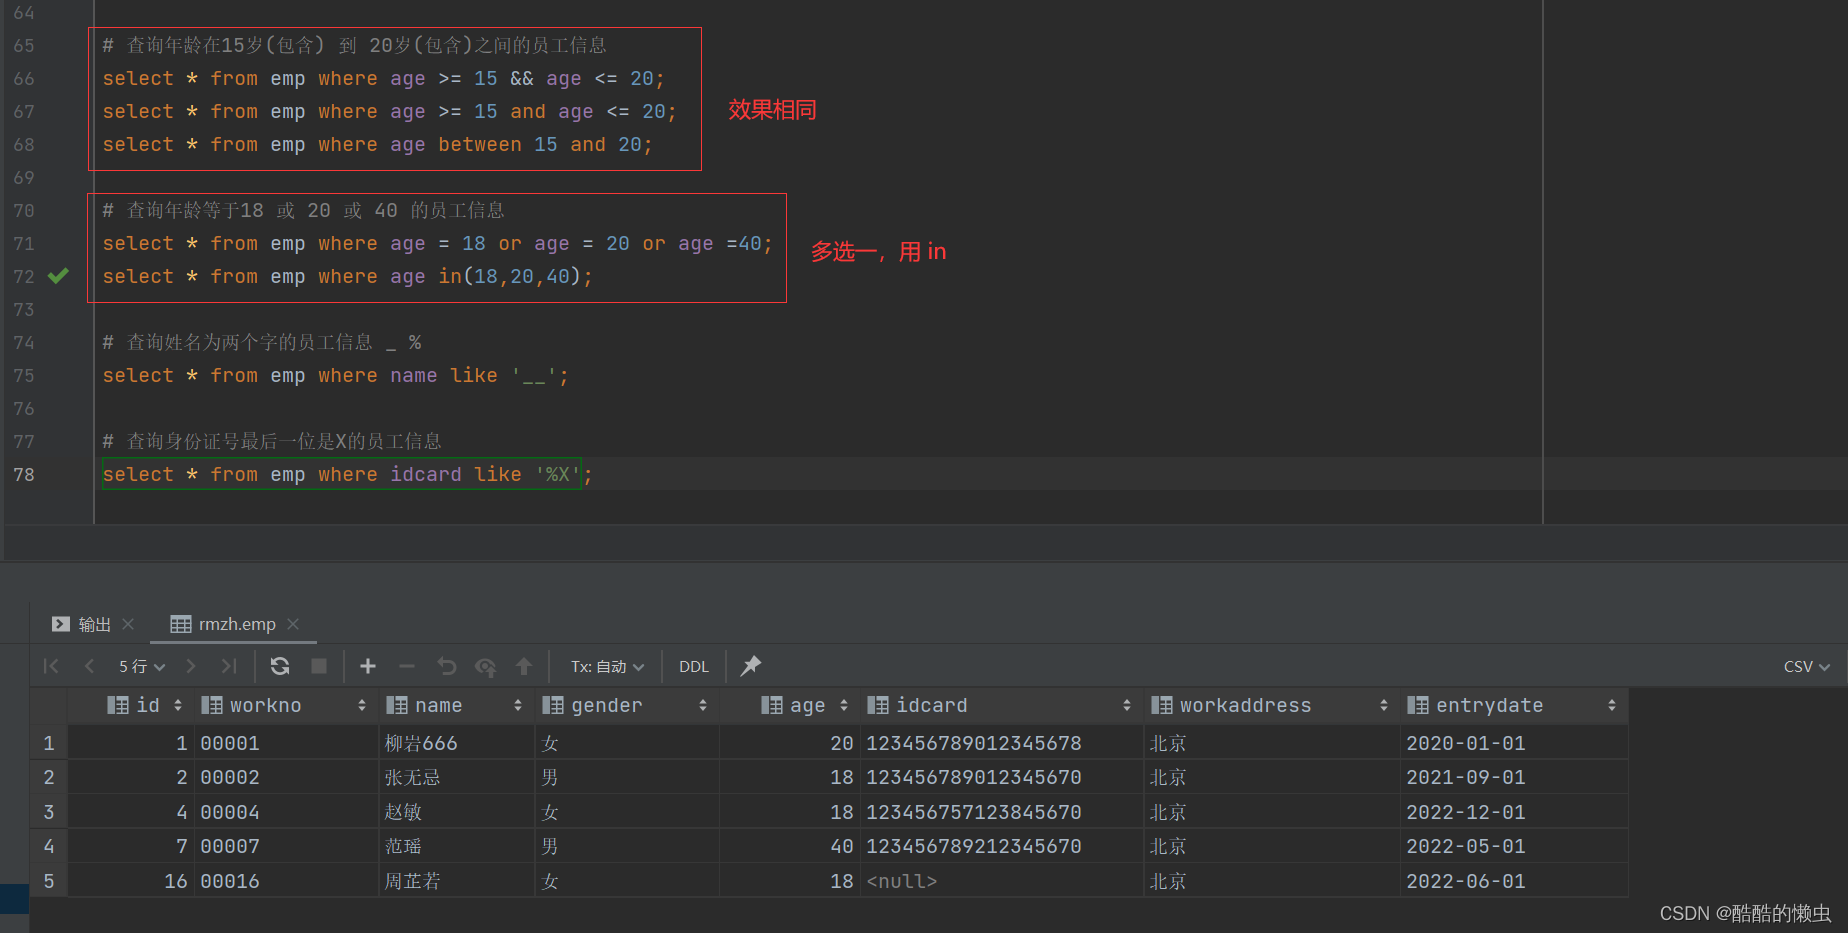Screen dimensions: 1848x933
Task: Sort by the age column arrows
Action: (844, 706)
